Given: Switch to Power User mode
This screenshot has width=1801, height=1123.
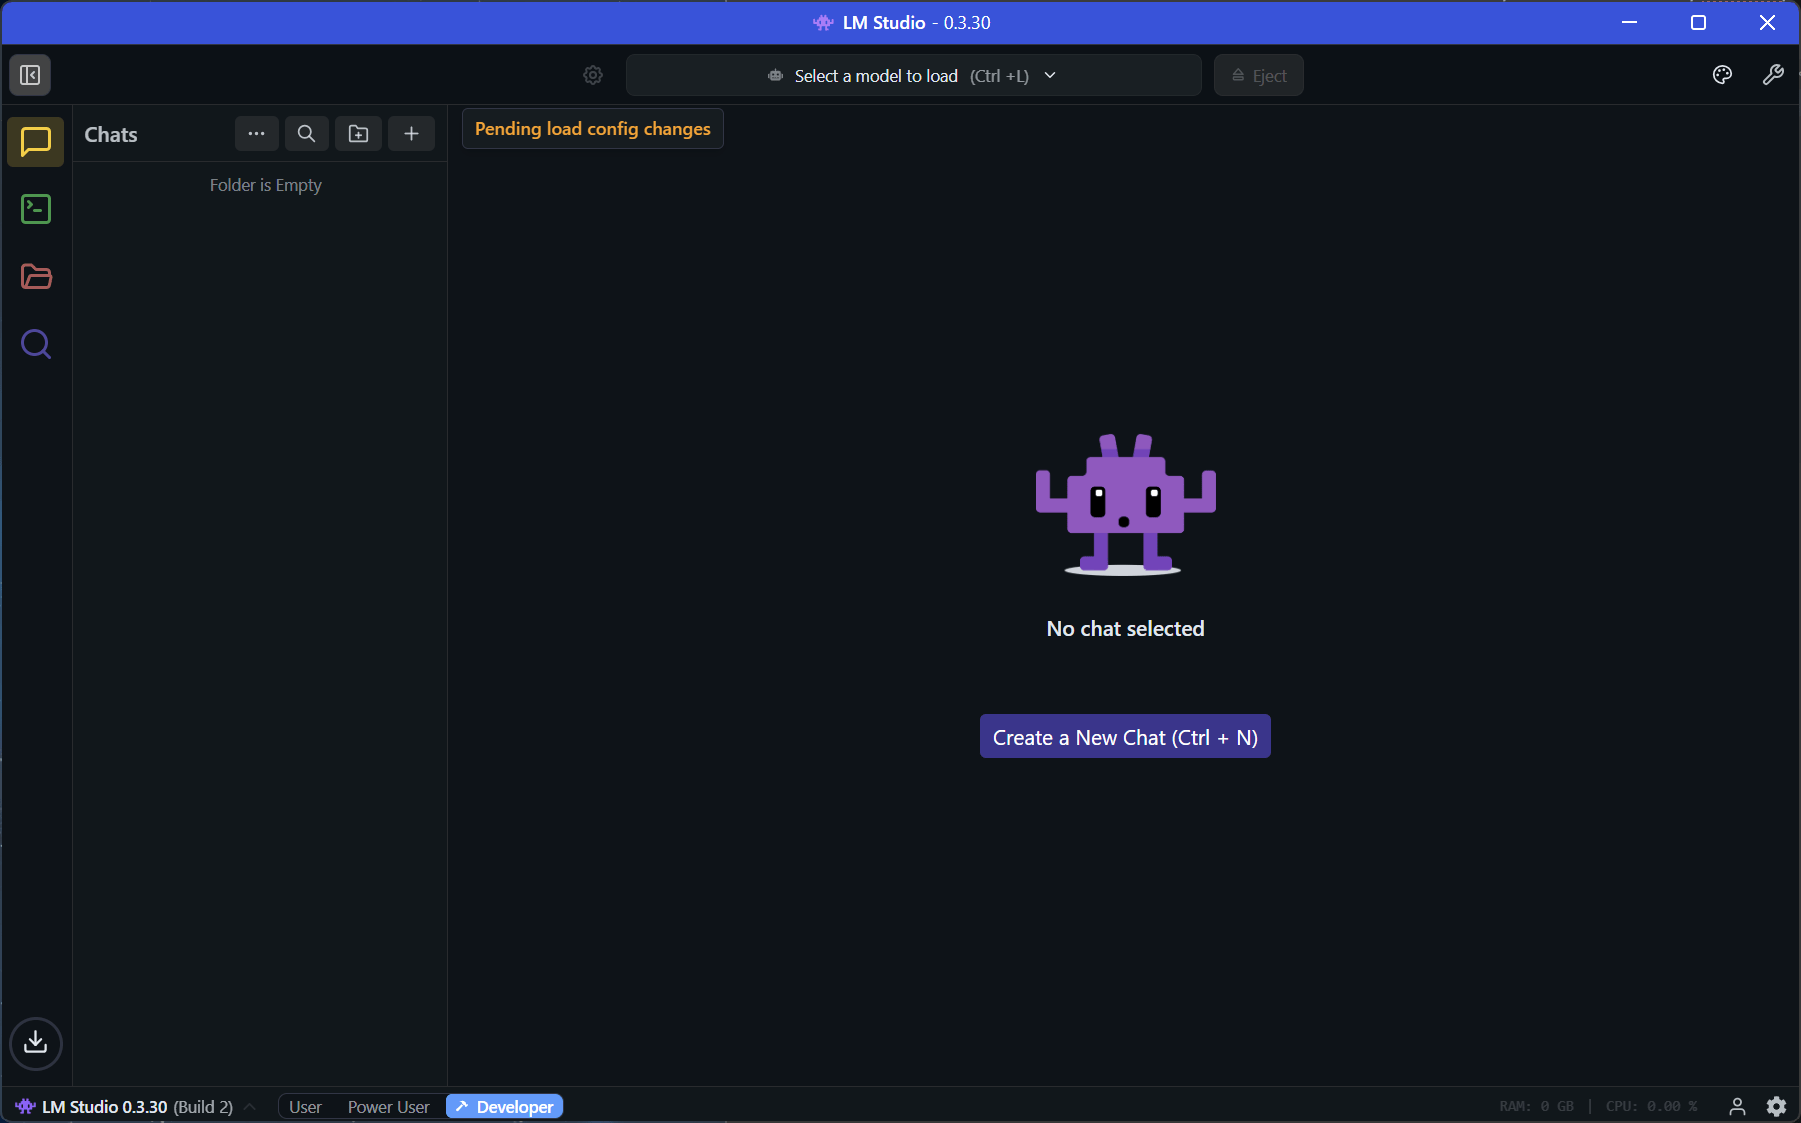Looking at the screenshot, I should (x=388, y=1107).
